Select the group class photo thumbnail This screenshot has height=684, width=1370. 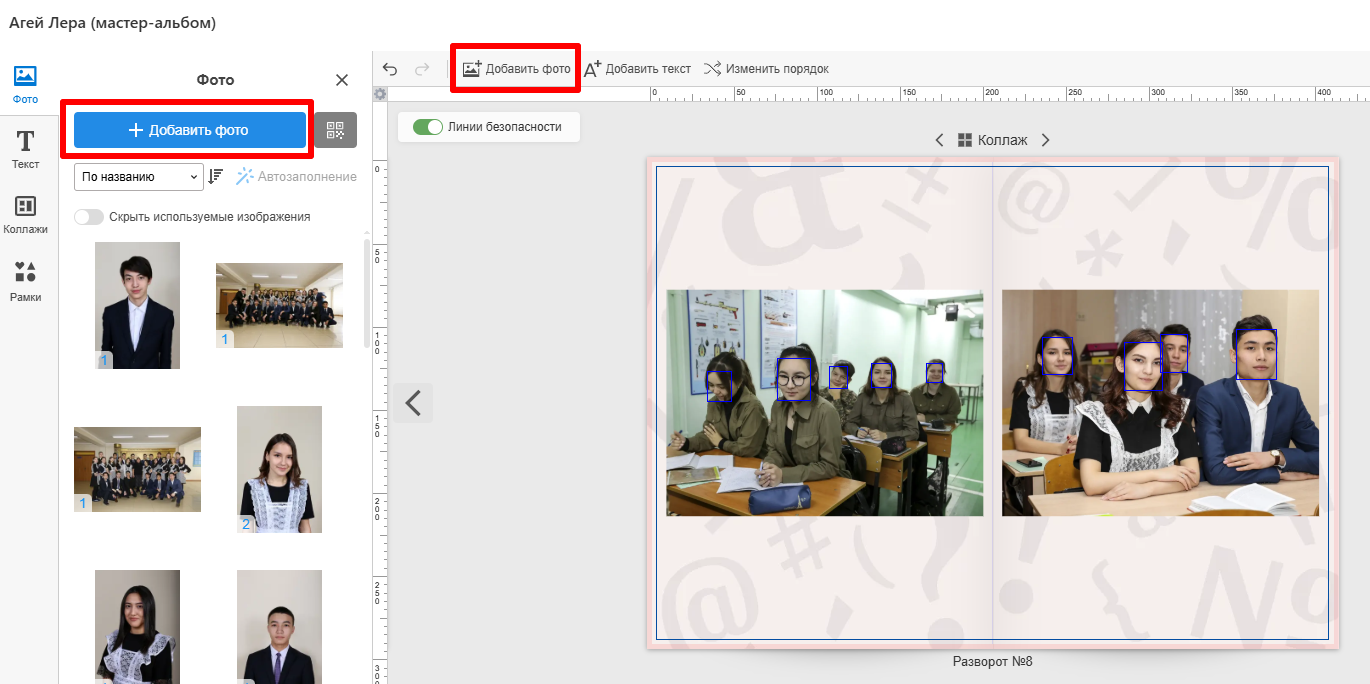279,304
